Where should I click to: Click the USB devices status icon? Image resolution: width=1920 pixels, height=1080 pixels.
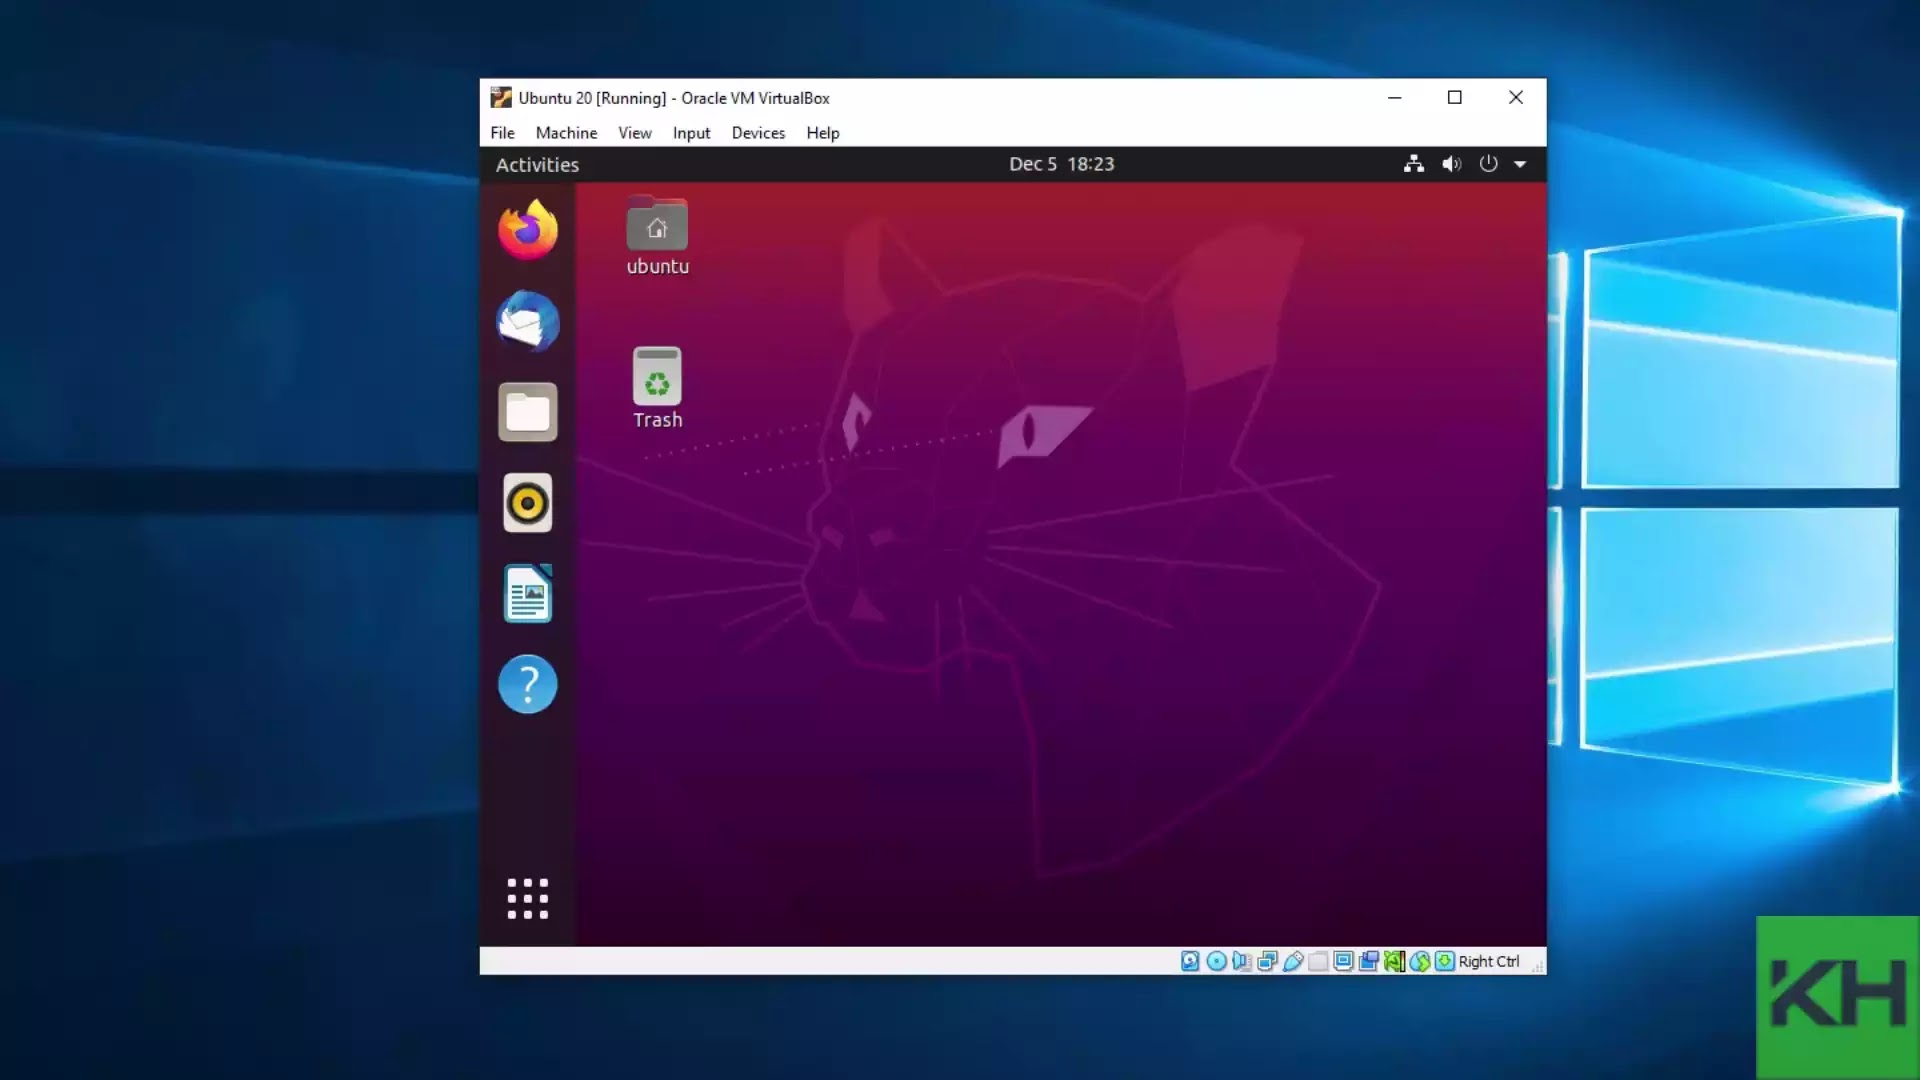coord(1294,961)
